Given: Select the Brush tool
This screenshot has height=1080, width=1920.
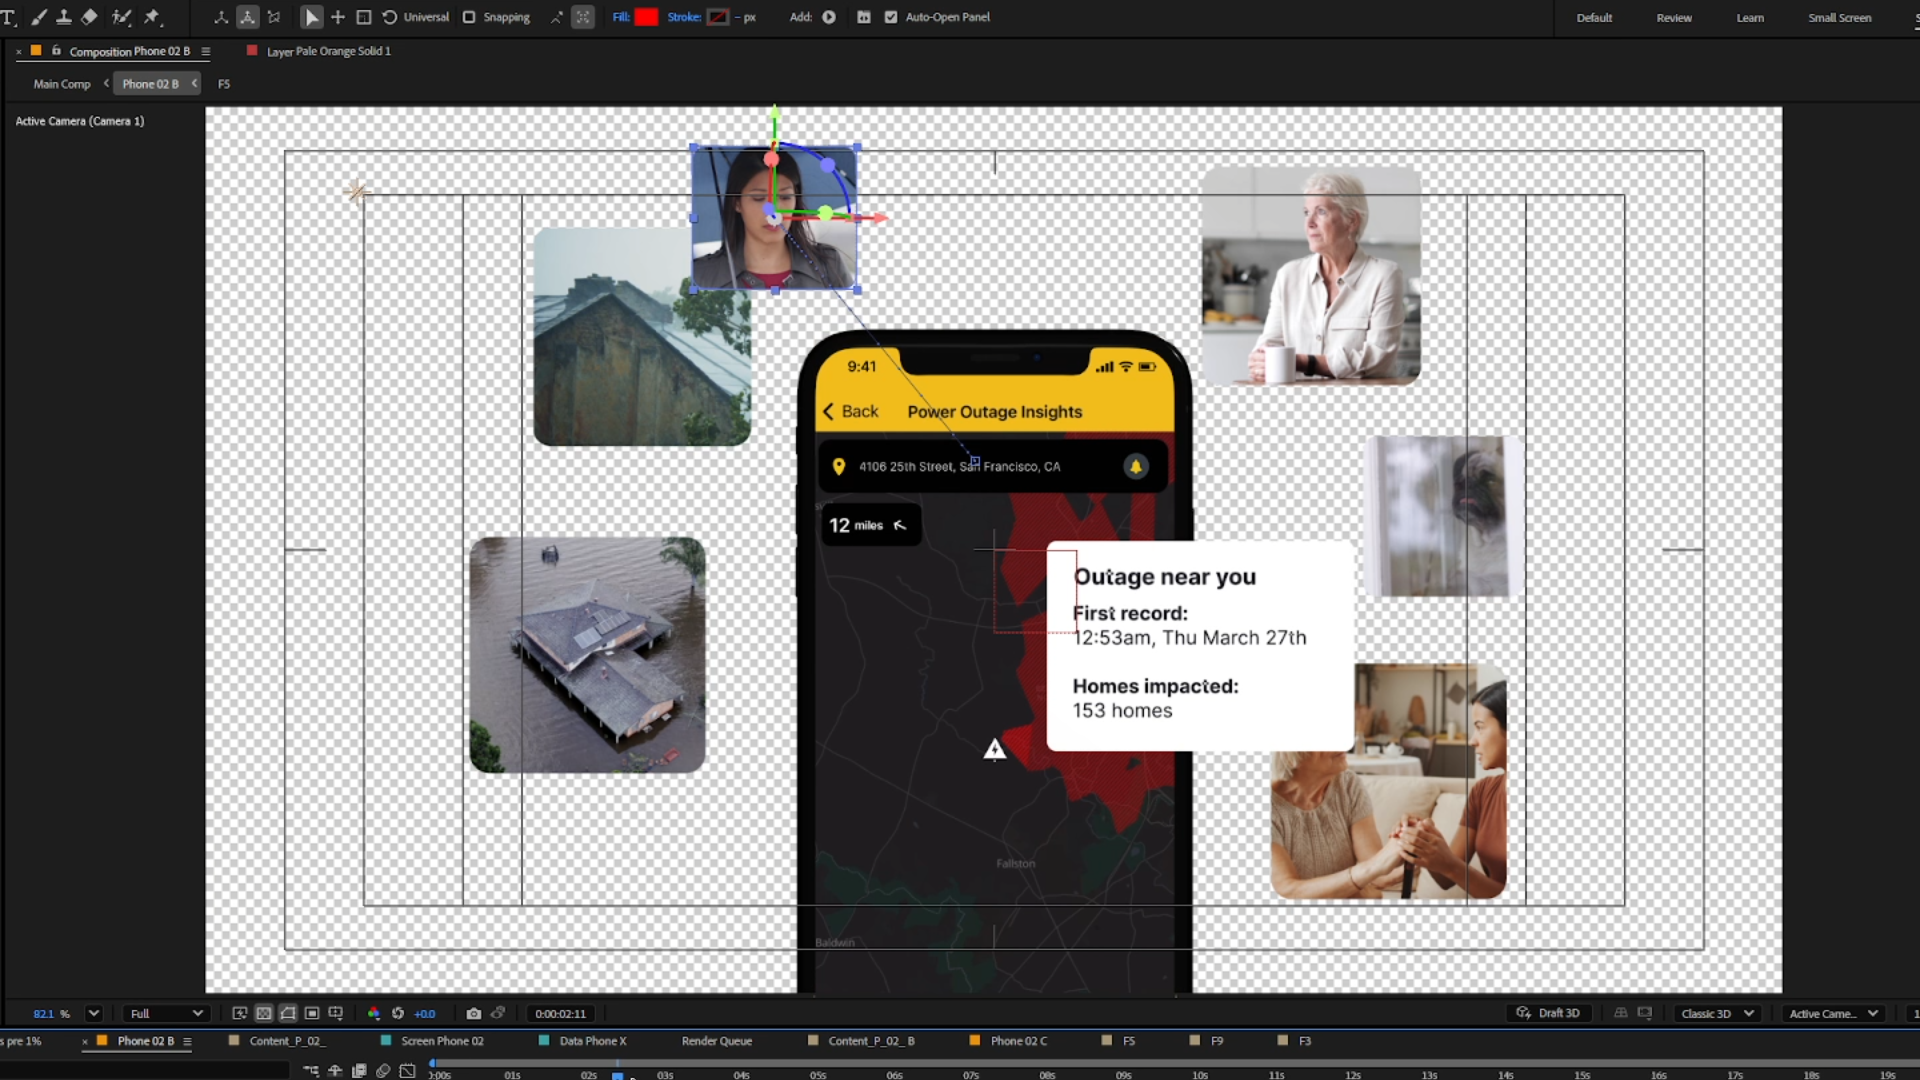Looking at the screenshot, I should click(x=38, y=17).
